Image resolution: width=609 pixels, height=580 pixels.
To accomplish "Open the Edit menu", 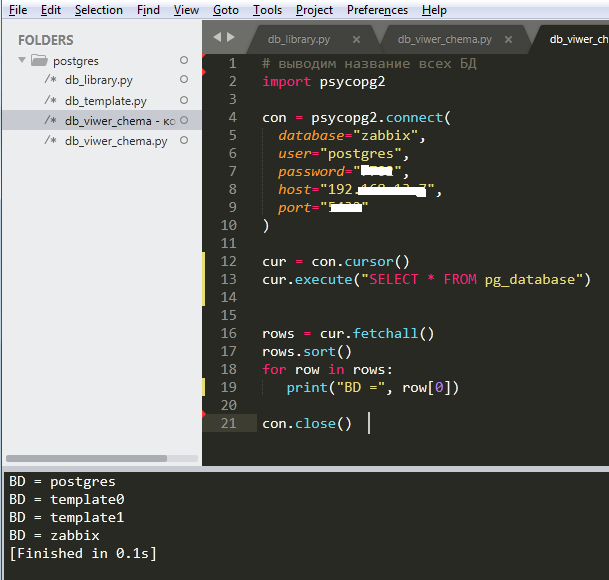I will click(51, 10).
